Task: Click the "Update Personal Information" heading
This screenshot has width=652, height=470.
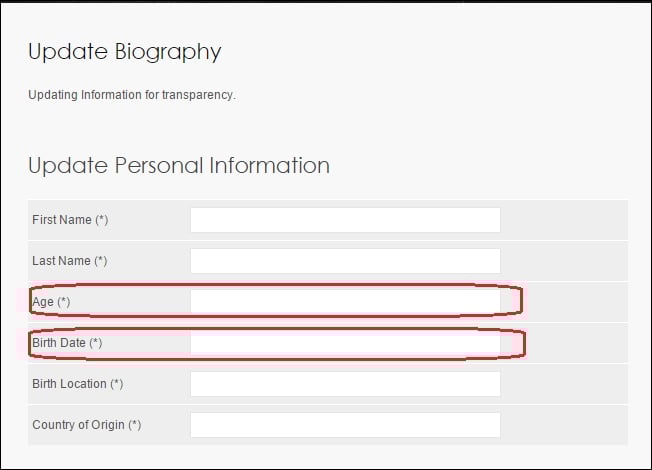Action: click(x=179, y=165)
